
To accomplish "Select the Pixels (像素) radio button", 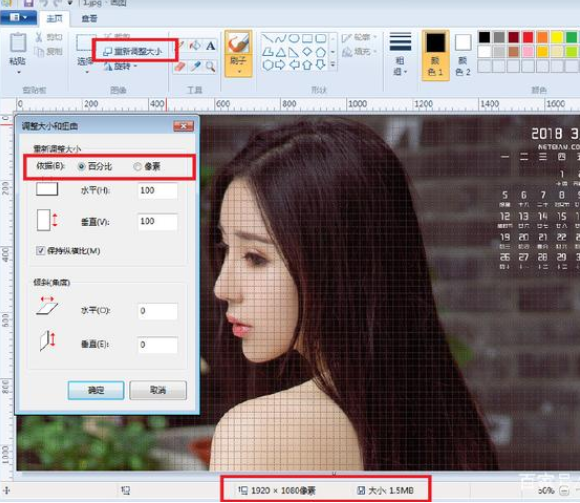I will pos(137,167).
